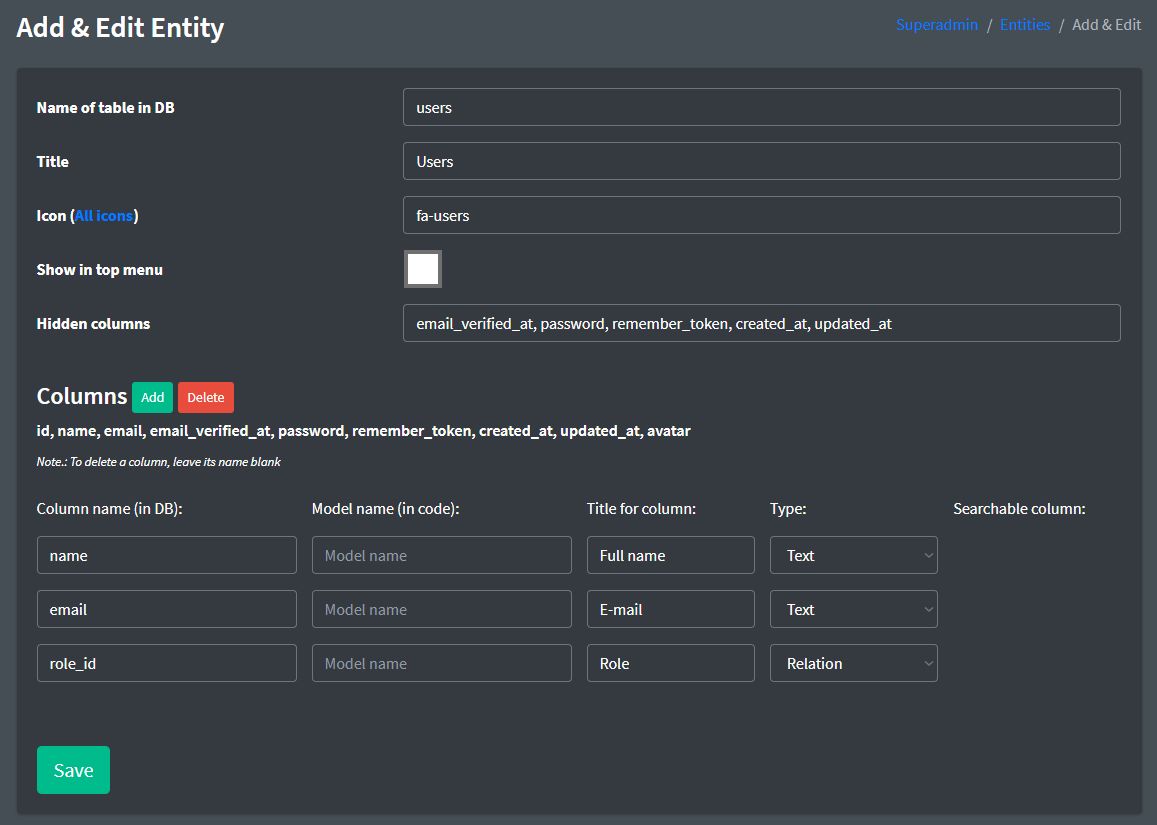1157x825 pixels.
Task: Open the Type dropdown for email column
Action: (x=853, y=609)
